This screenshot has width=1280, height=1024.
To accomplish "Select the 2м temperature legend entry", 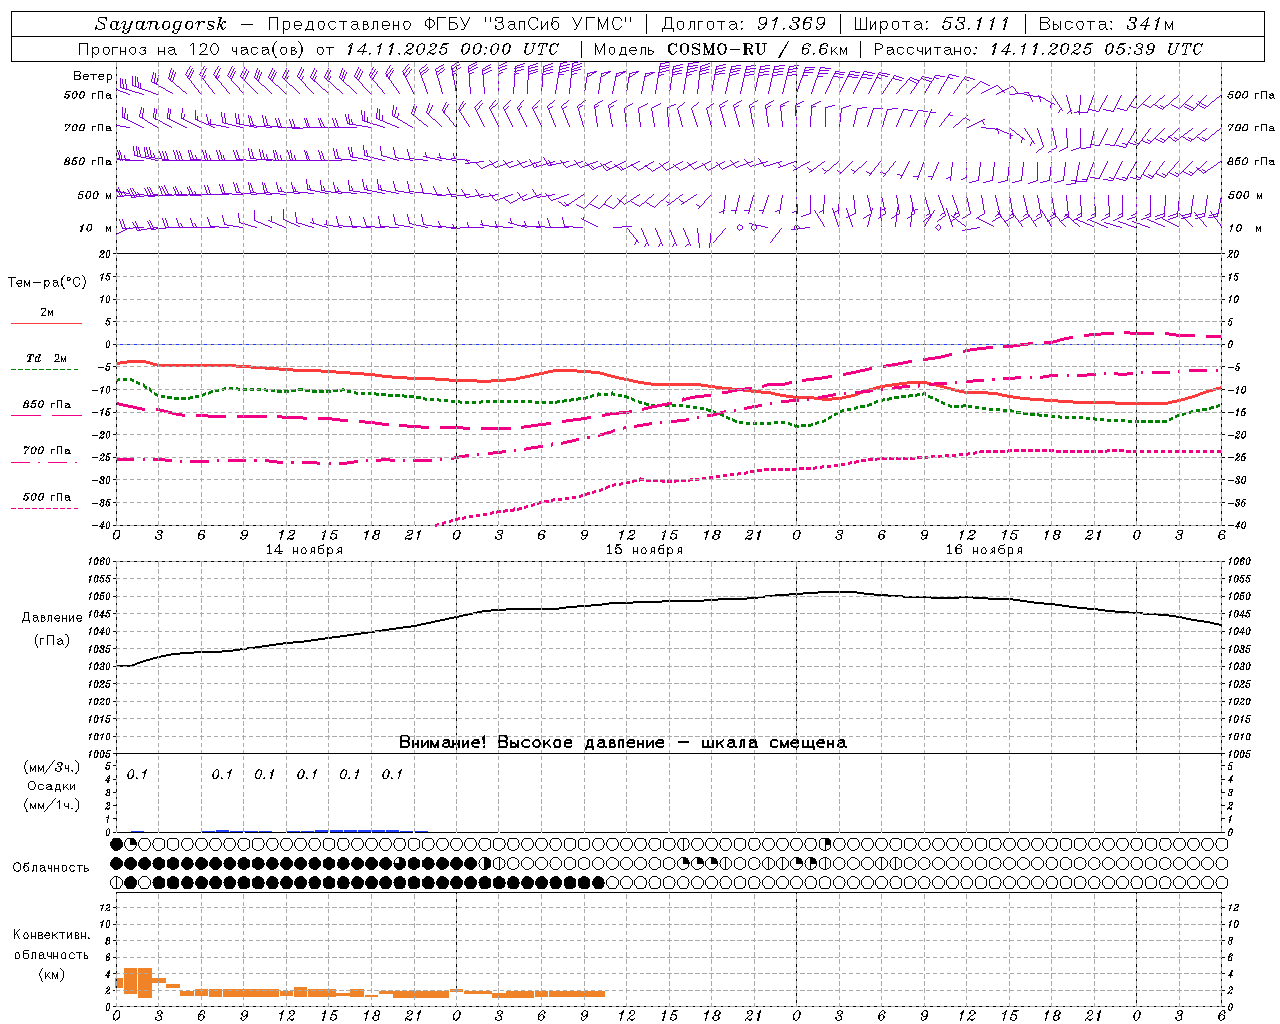I will click(x=47, y=312).
